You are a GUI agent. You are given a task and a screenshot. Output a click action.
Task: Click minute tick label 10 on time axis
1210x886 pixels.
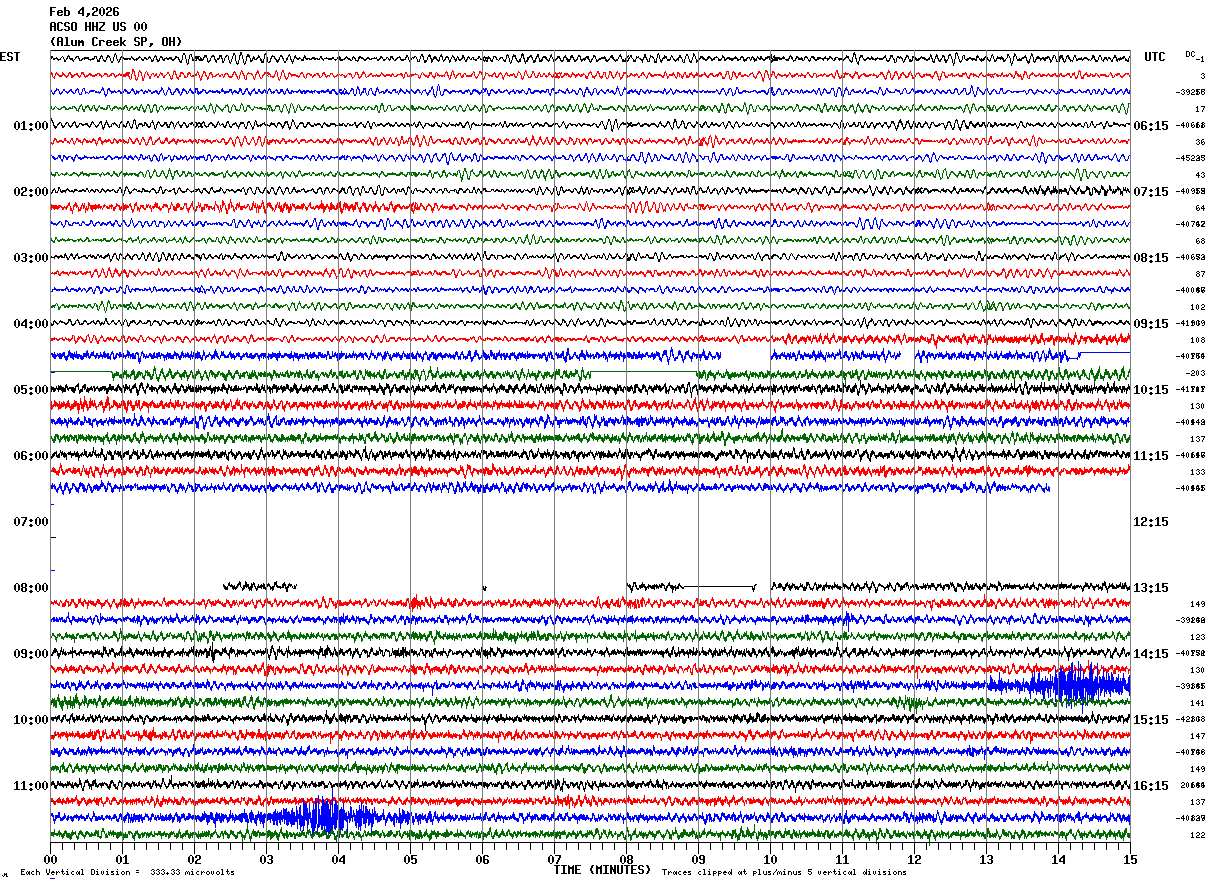pos(770,859)
